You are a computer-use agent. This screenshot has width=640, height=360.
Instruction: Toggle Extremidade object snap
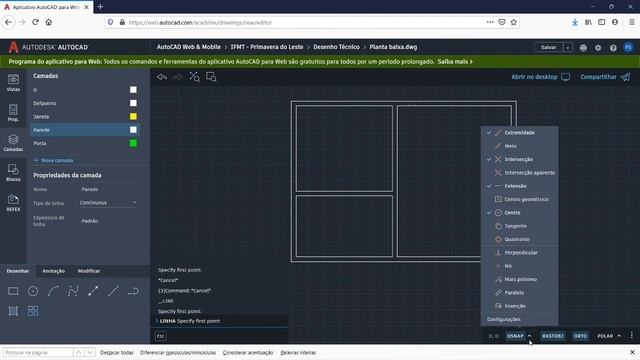(519, 133)
